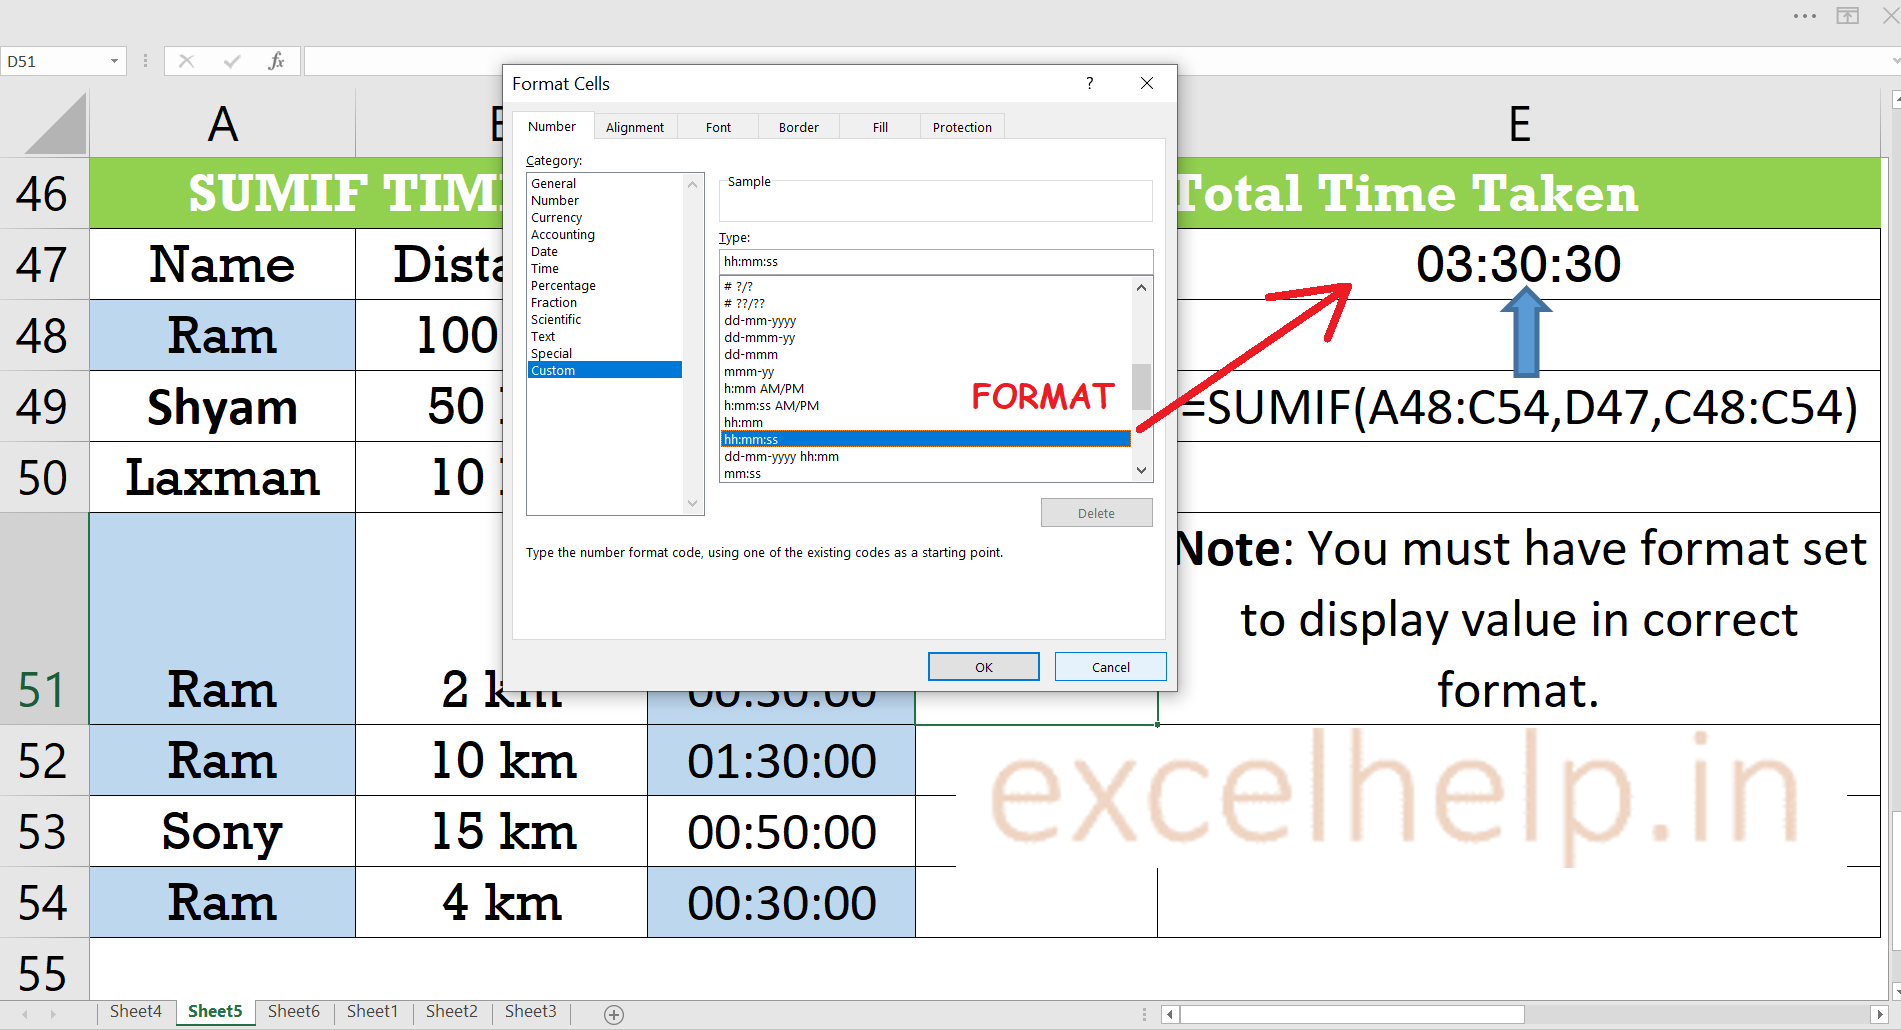Click the down arrow on the Type list
This screenshot has height=1030, width=1901.
1141,470
